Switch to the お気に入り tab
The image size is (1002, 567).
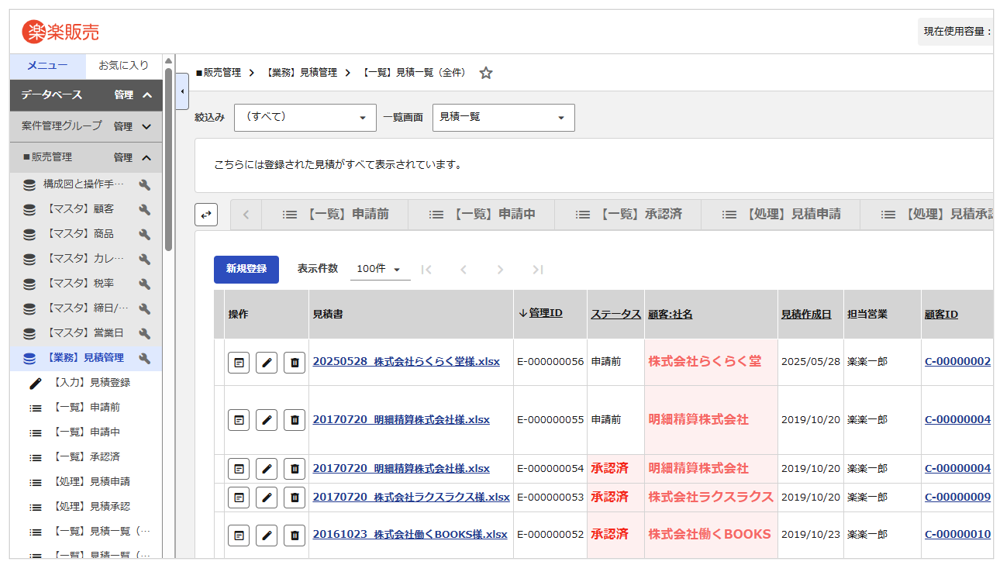(123, 66)
